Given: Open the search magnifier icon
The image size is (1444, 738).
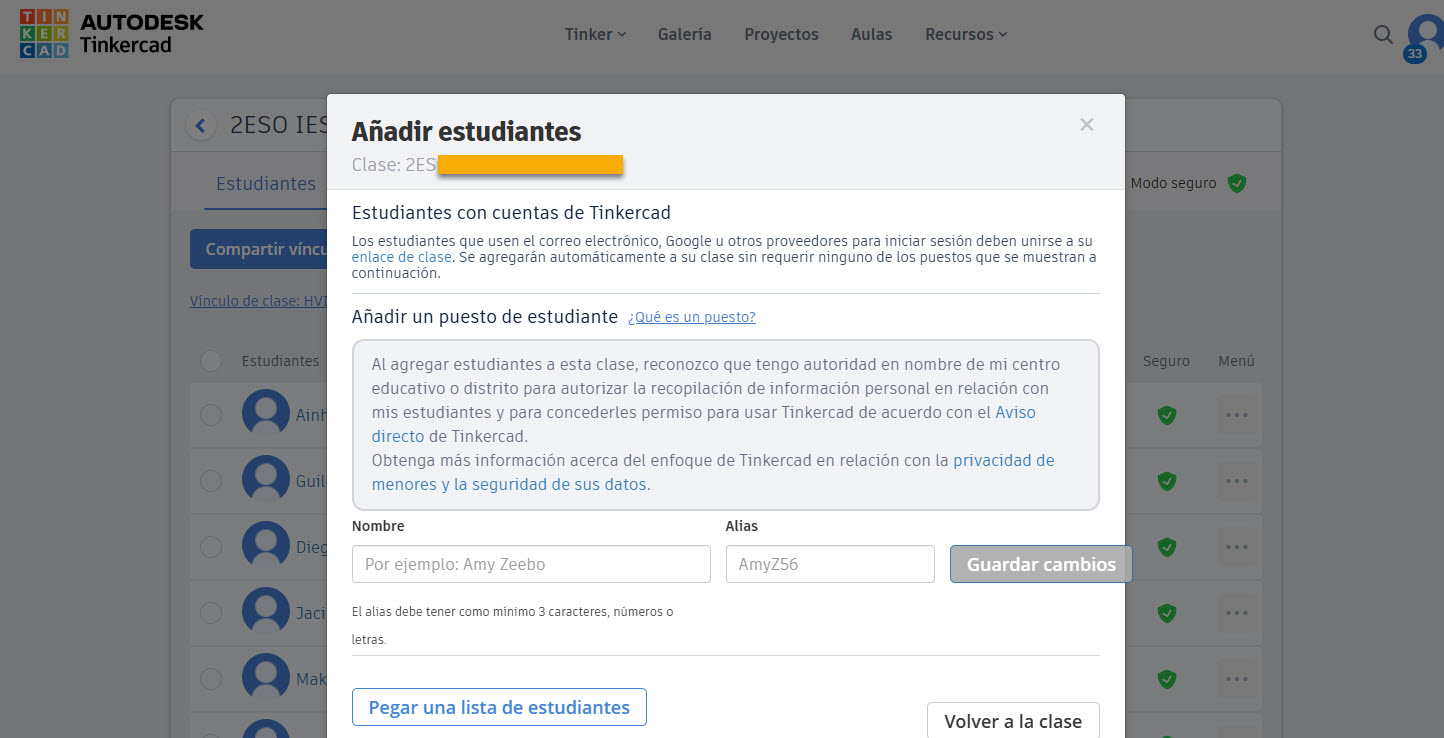Looking at the screenshot, I should (1383, 34).
